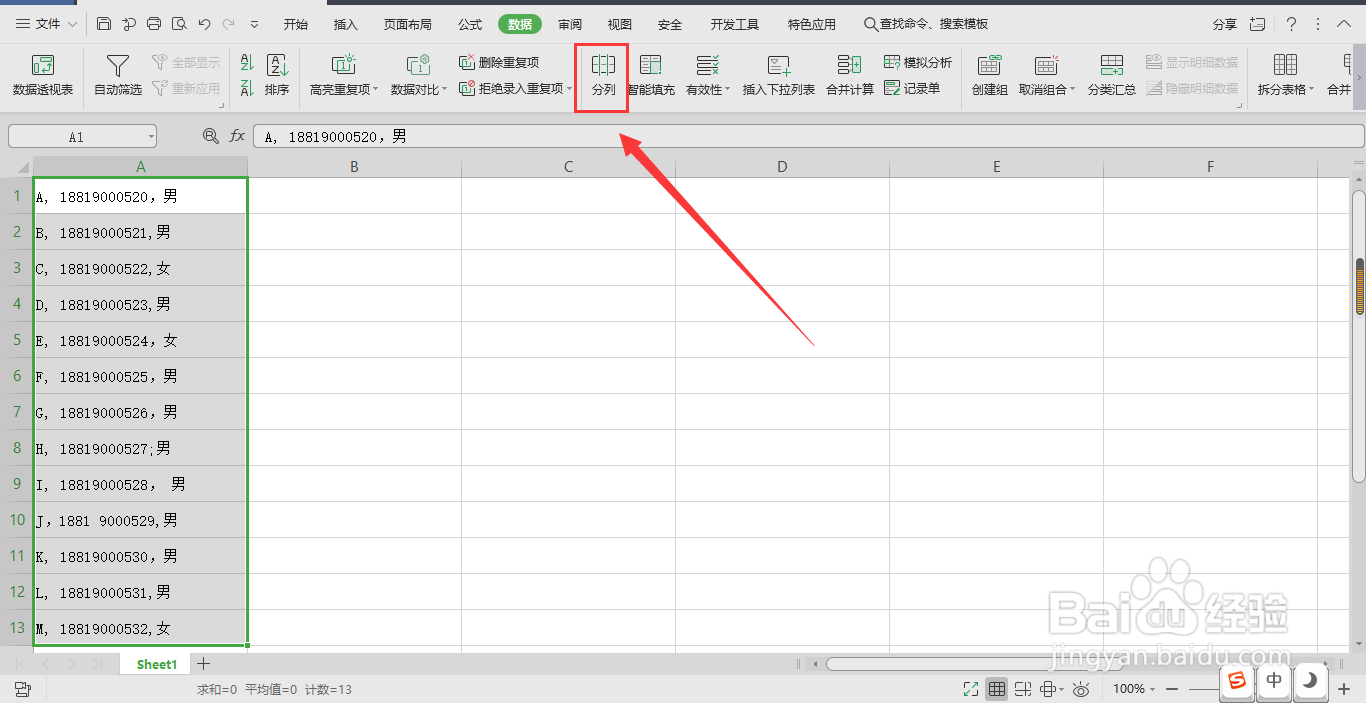Add a new sheet with plus button

[203, 663]
